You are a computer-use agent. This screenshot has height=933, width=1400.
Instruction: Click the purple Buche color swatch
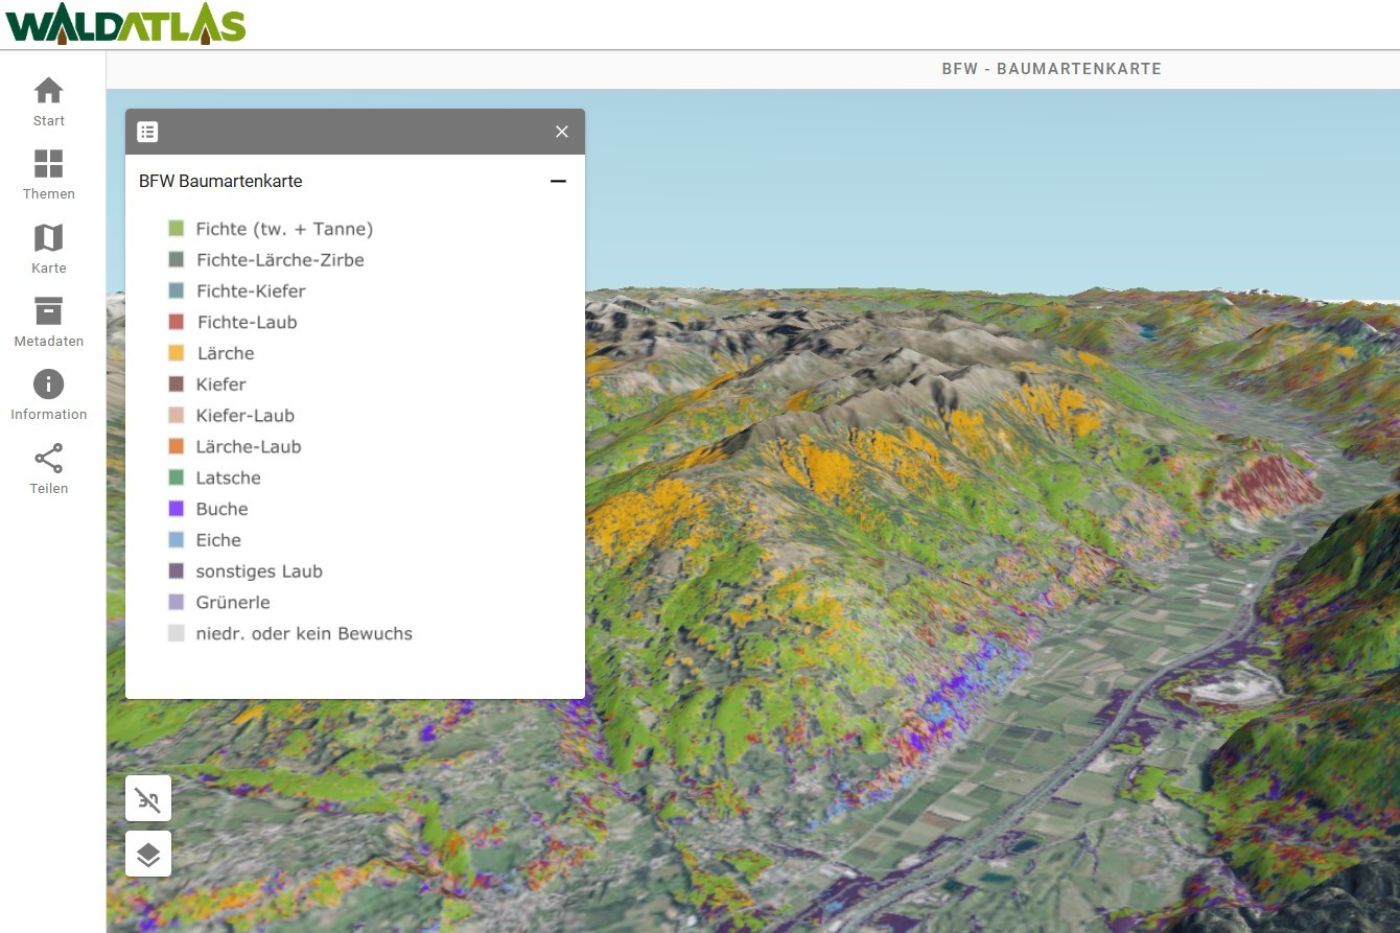click(x=174, y=508)
